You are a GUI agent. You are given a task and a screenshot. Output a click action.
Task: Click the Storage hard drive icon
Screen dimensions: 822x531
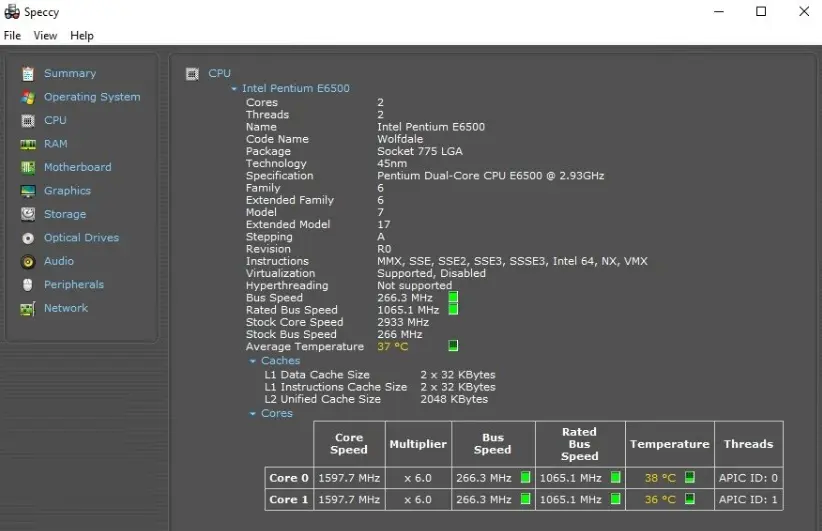(x=28, y=214)
